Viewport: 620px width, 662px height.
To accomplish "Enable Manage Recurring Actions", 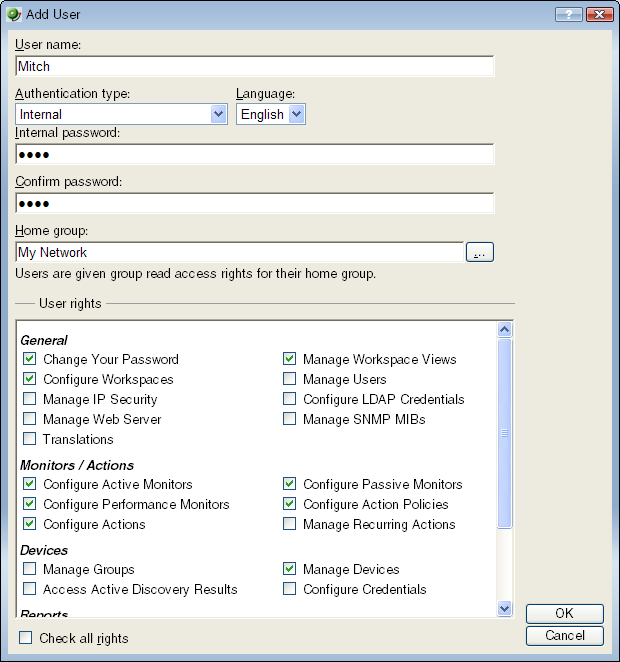I will [x=290, y=524].
